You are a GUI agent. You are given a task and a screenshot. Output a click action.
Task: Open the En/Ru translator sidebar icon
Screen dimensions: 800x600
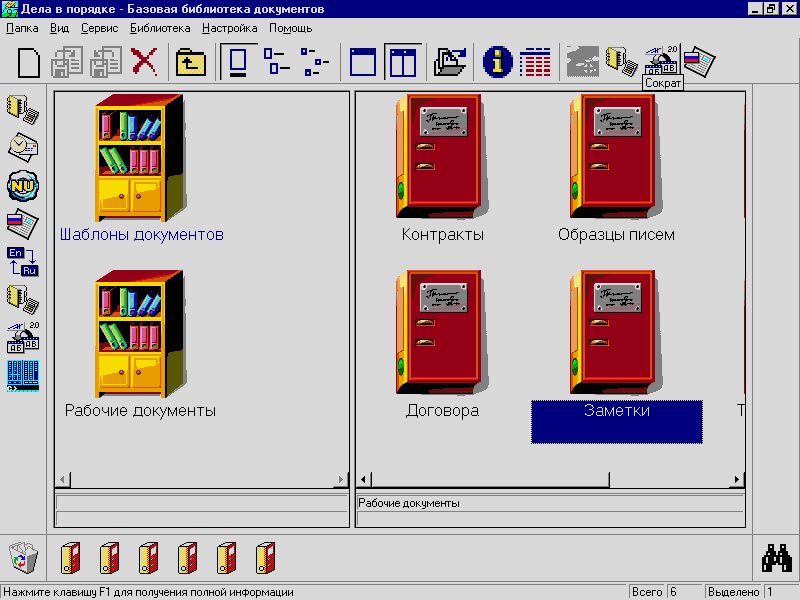[22, 261]
